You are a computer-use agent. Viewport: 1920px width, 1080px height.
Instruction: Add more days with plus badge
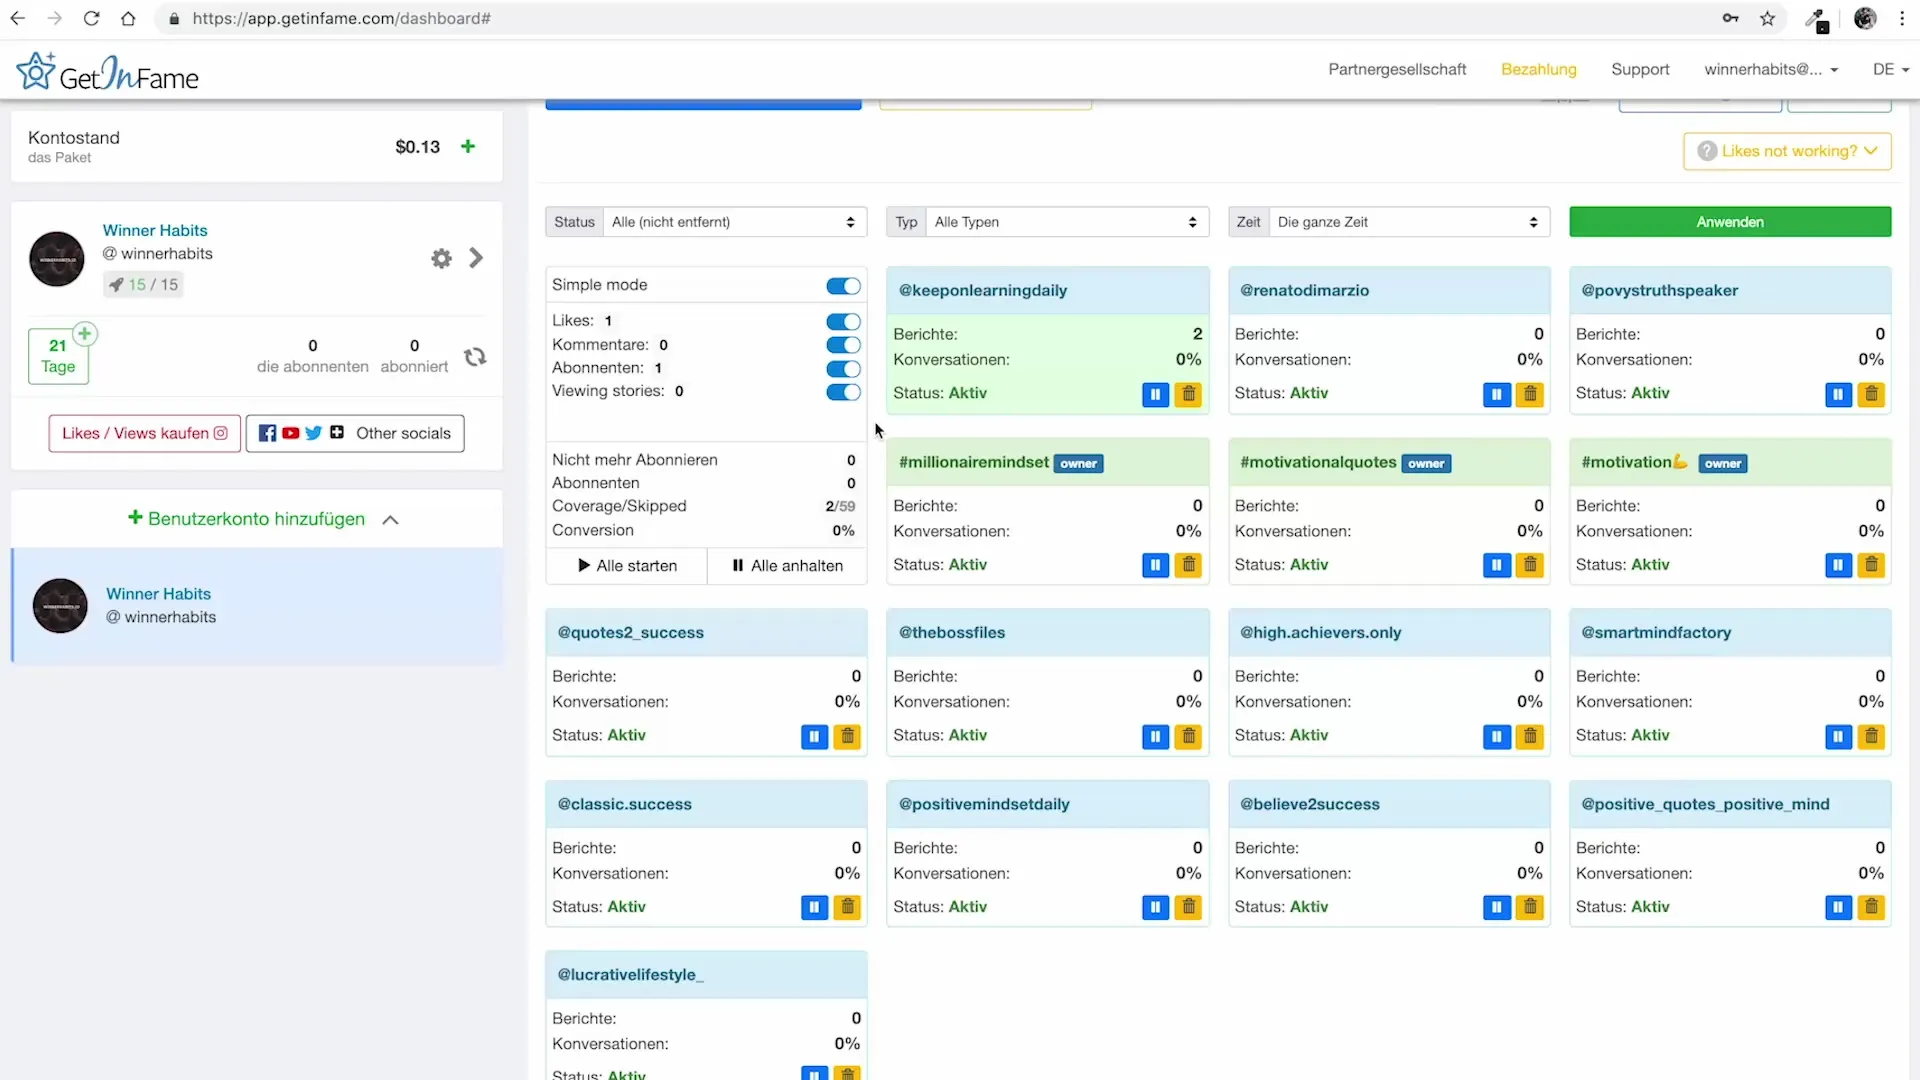85,333
